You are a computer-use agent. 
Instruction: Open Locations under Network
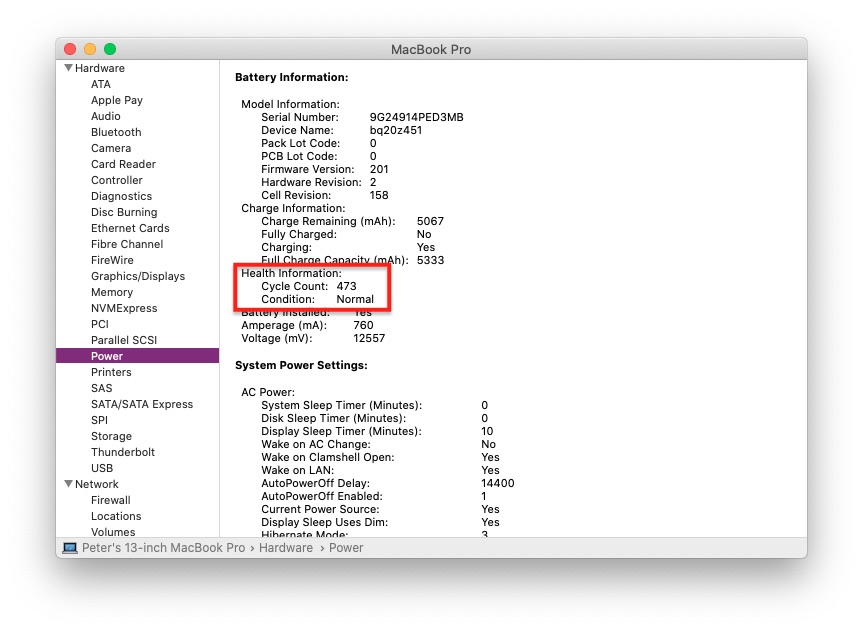tap(116, 516)
